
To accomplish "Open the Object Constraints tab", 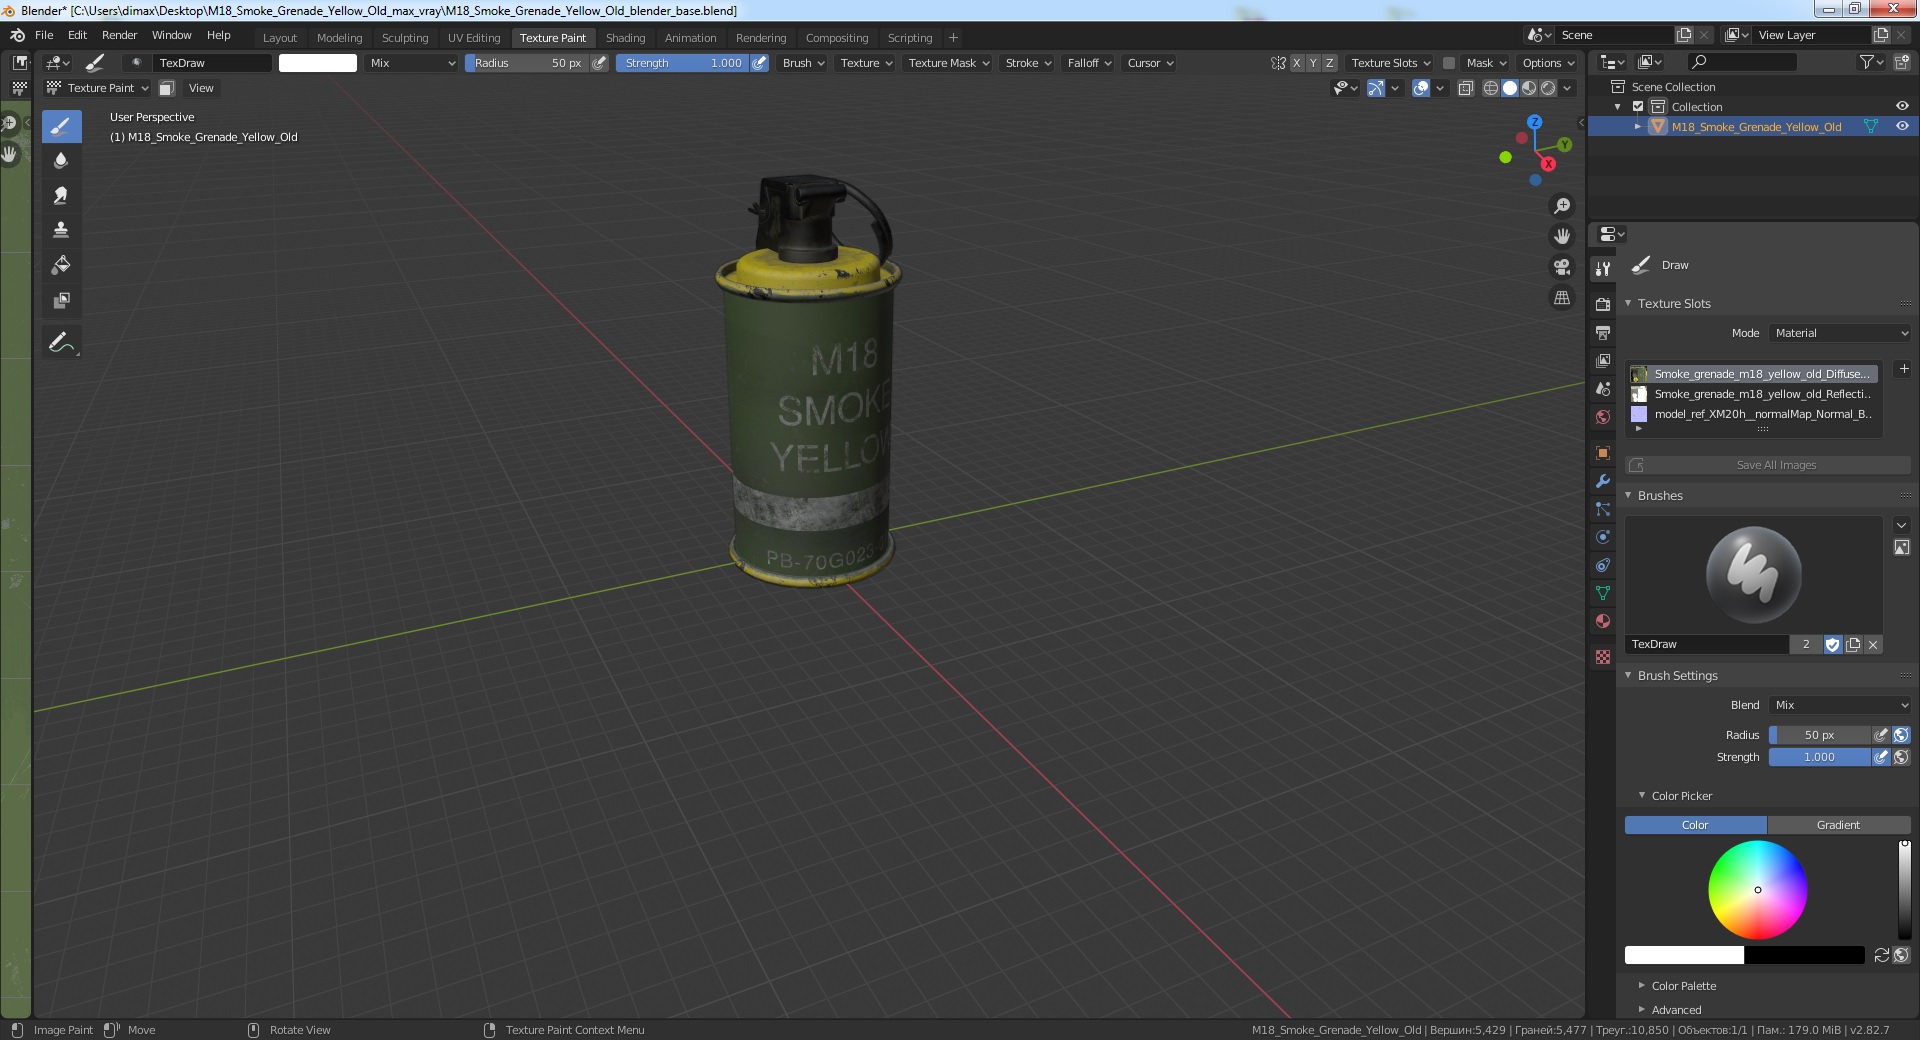I will pos(1603,565).
